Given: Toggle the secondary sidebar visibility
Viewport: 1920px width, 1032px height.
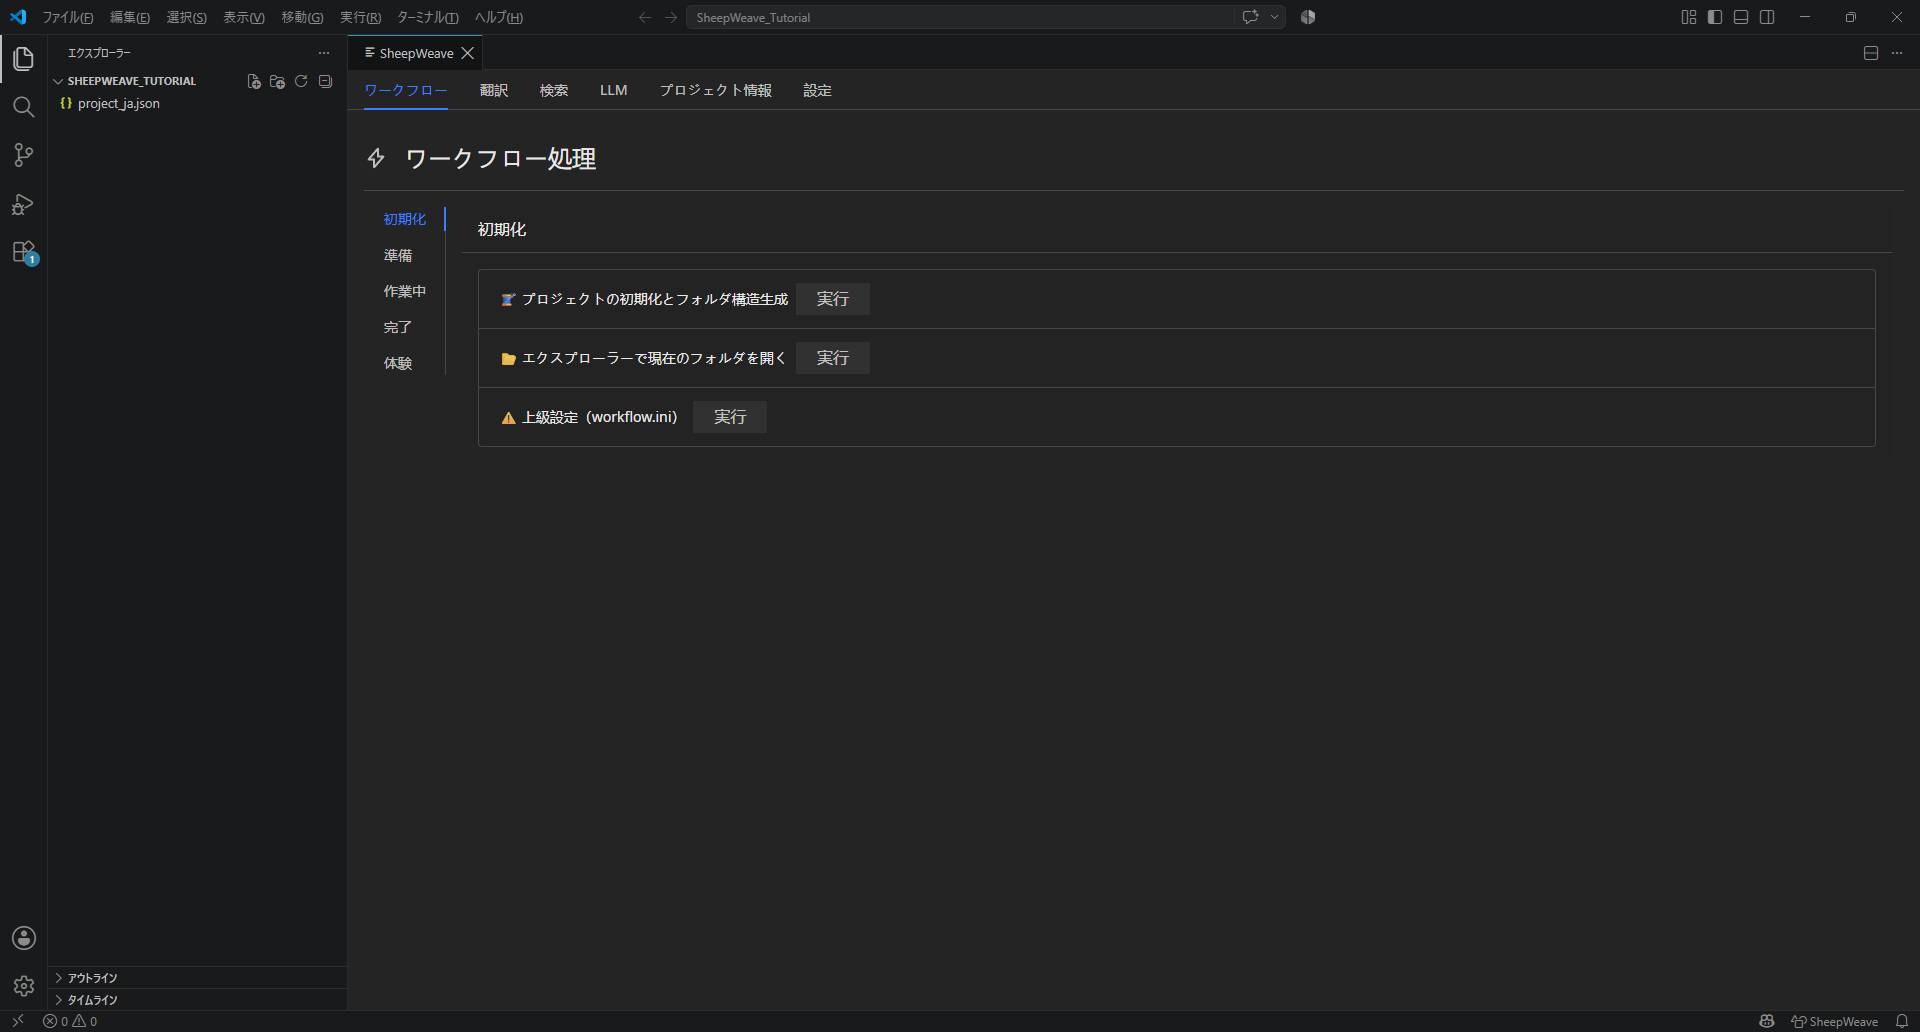Looking at the screenshot, I should tap(1767, 17).
